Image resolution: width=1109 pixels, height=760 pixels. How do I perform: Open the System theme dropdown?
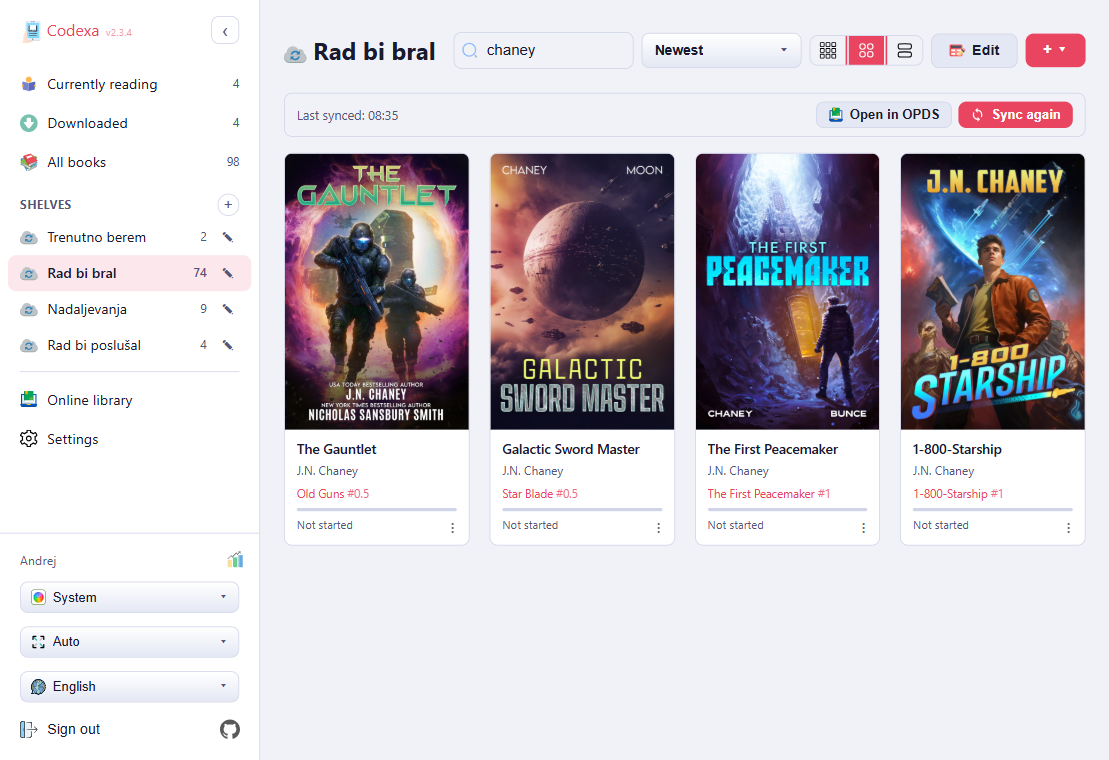129,597
